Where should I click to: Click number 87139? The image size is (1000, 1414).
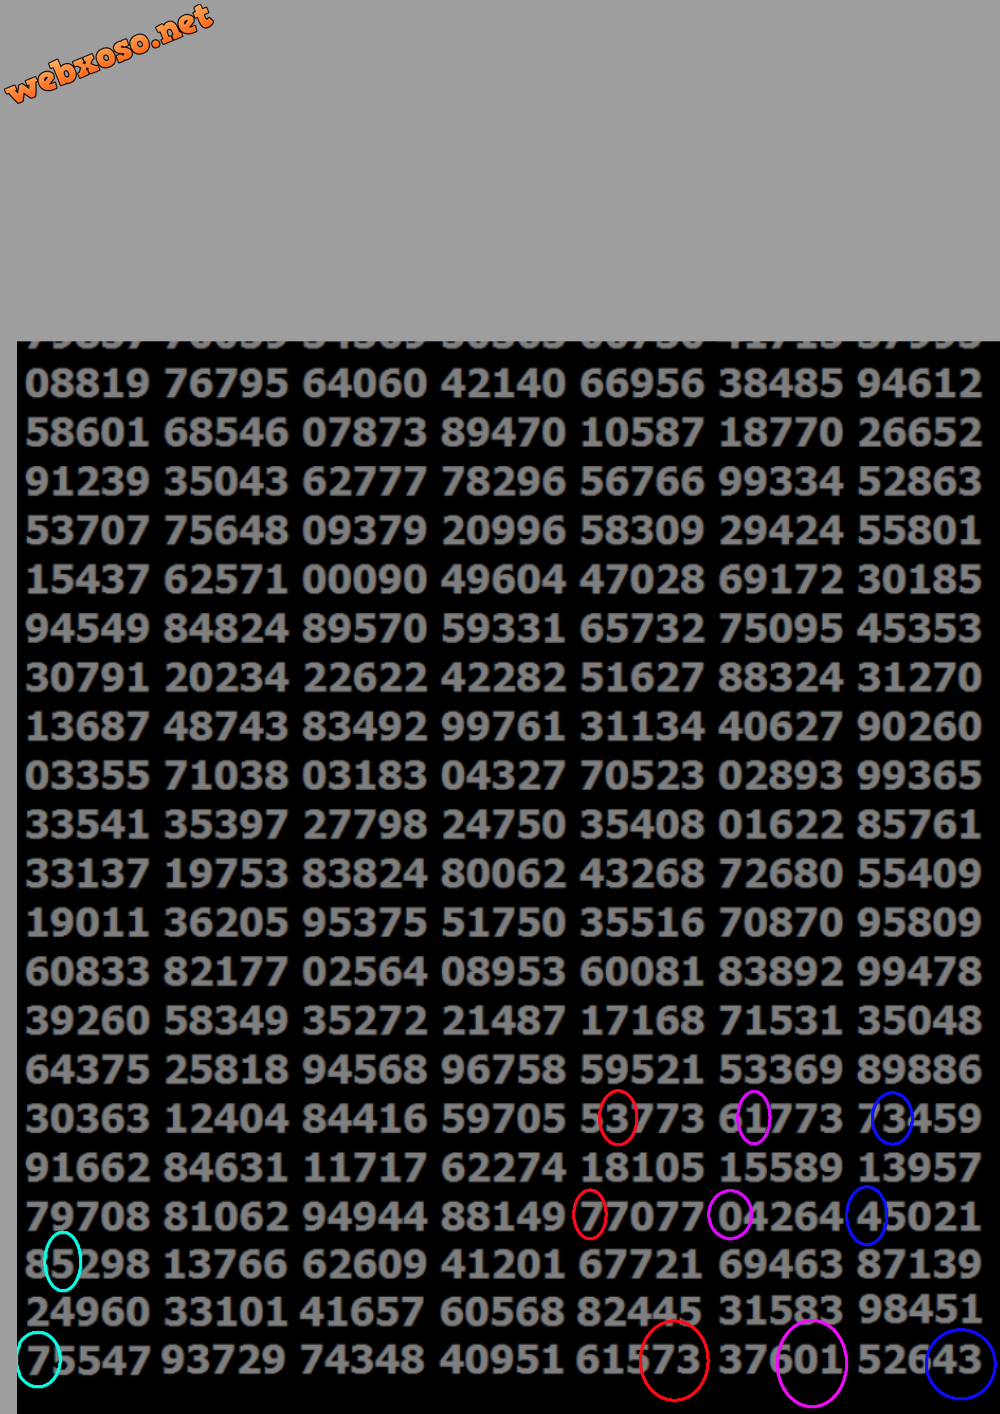click(919, 1264)
